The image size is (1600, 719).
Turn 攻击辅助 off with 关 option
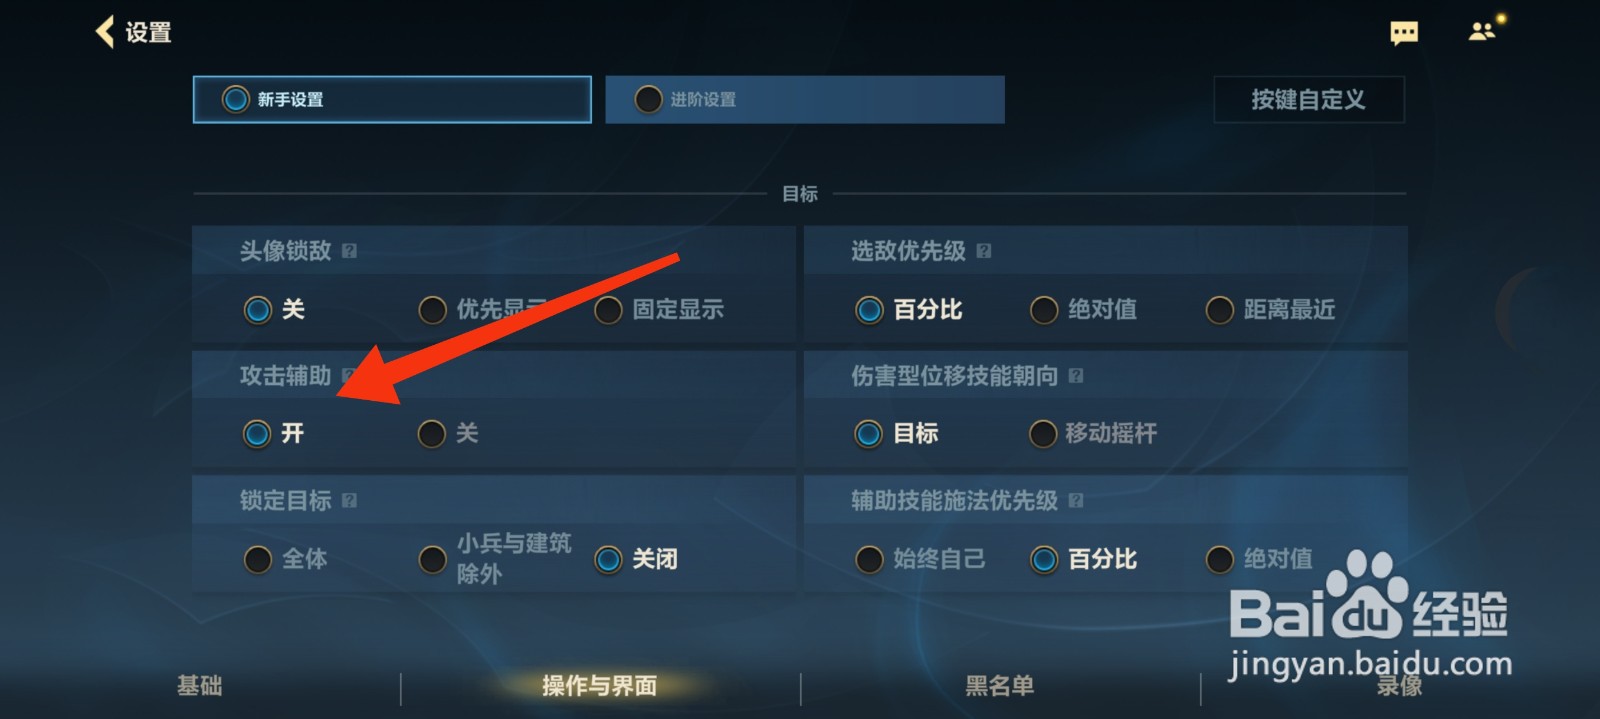[x=448, y=433]
